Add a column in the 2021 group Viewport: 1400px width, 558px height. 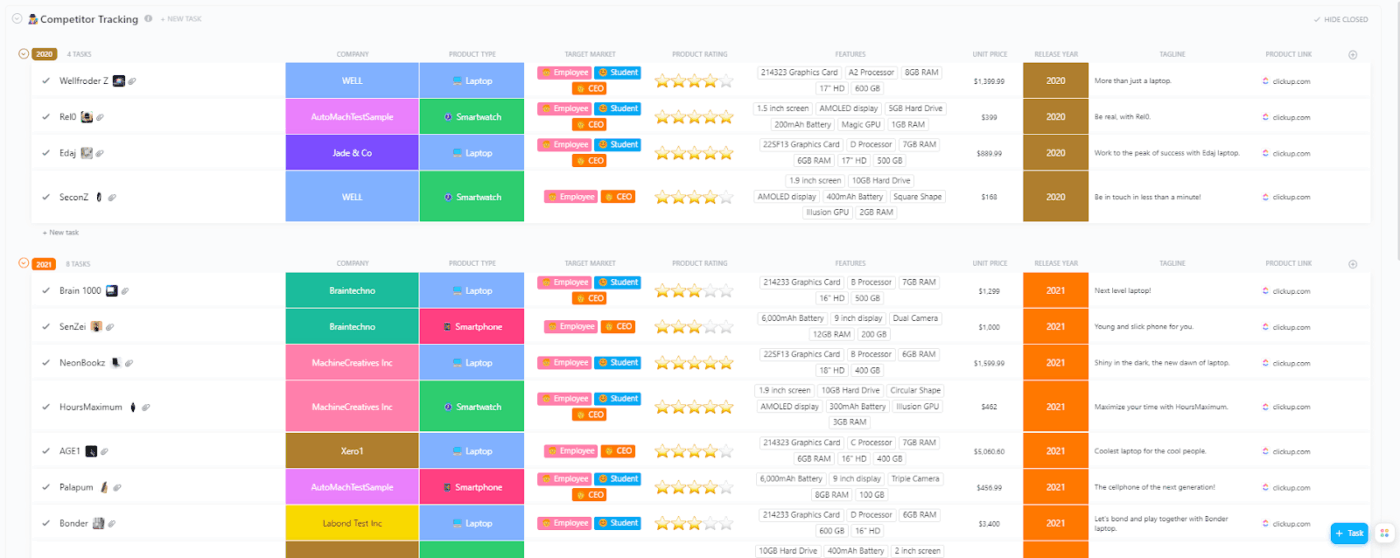1353,264
